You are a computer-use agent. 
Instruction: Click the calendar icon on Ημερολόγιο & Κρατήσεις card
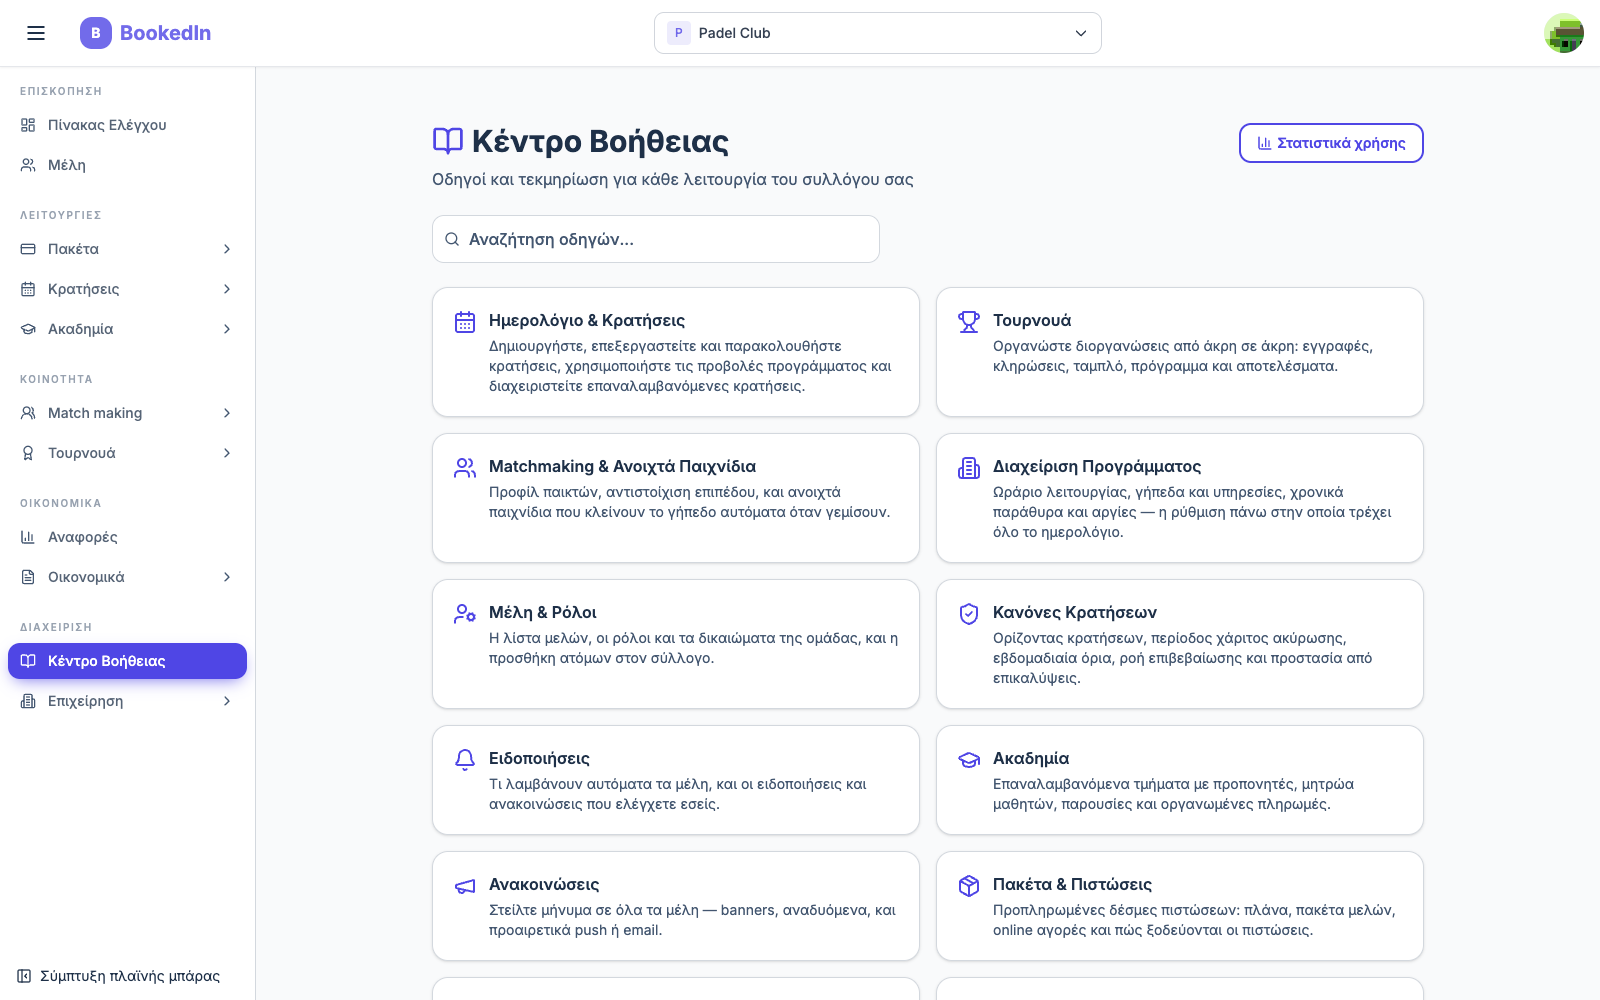pos(465,322)
